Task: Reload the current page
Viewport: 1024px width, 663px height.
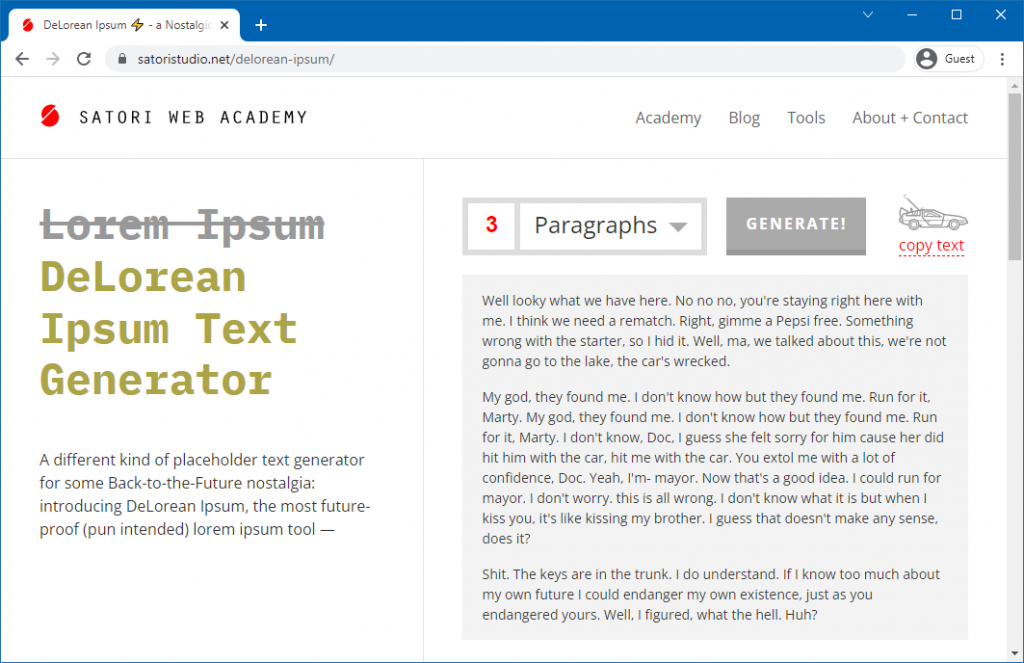Action: pos(83,58)
